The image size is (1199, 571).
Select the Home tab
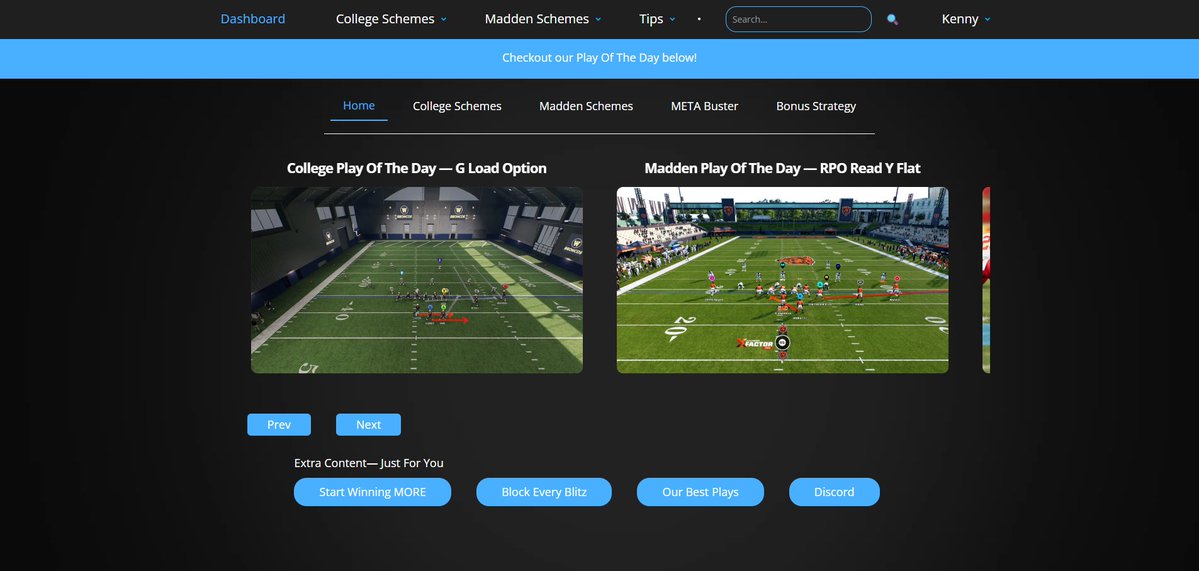click(359, 106)
